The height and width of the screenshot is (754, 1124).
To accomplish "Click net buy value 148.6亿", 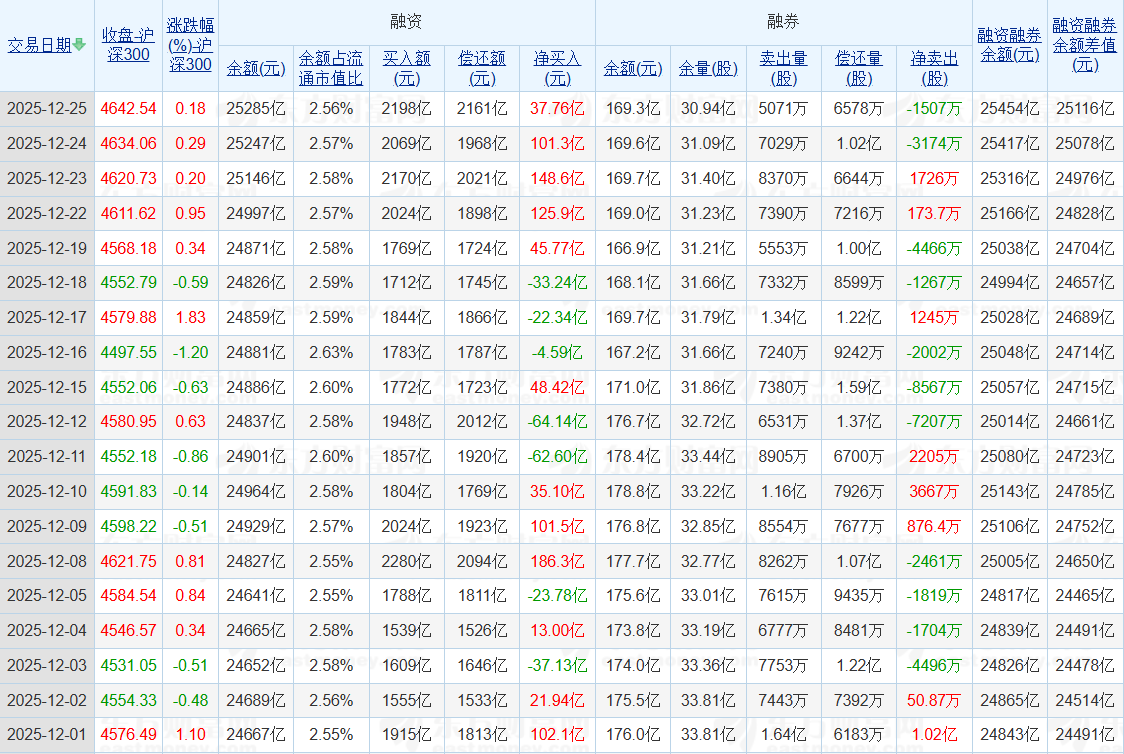I will coord(557,178).
